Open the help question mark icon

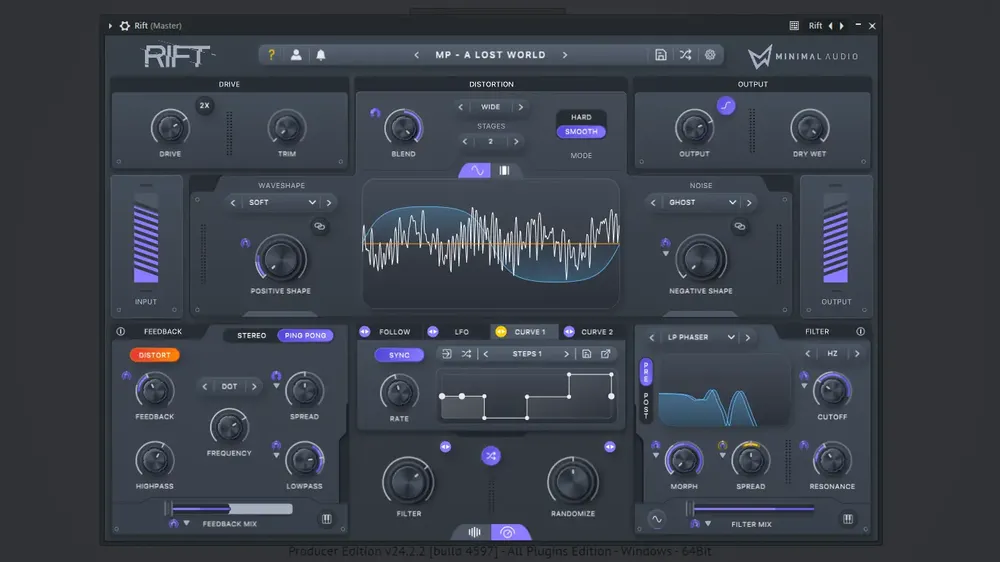[271, 55]
